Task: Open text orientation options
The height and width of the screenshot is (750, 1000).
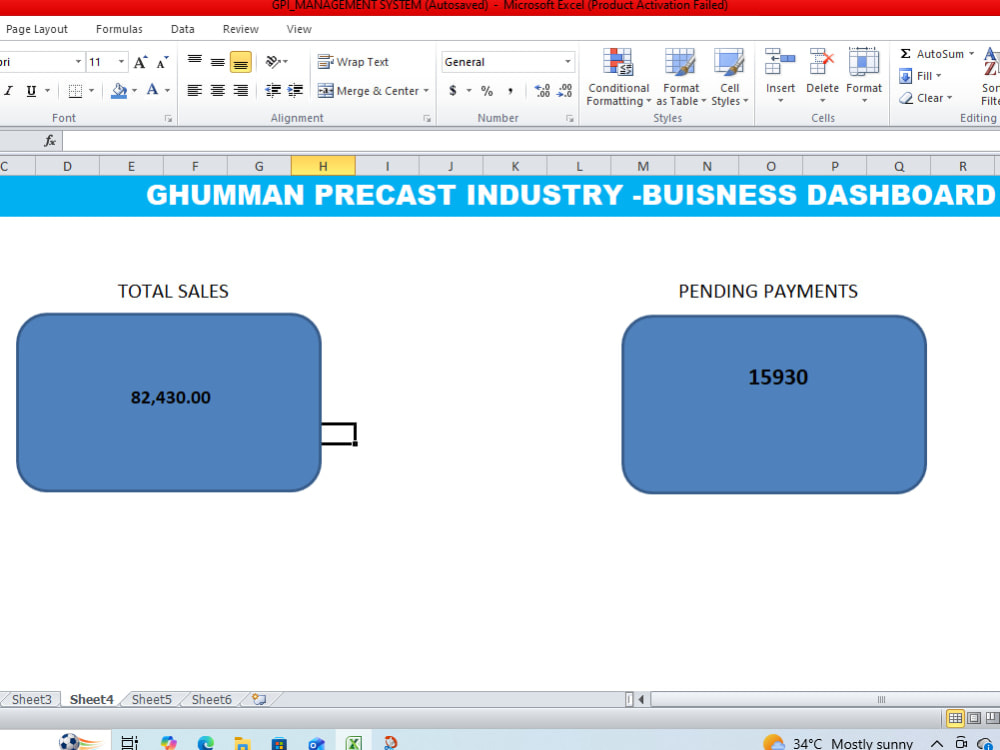Action: click(276, 62)
